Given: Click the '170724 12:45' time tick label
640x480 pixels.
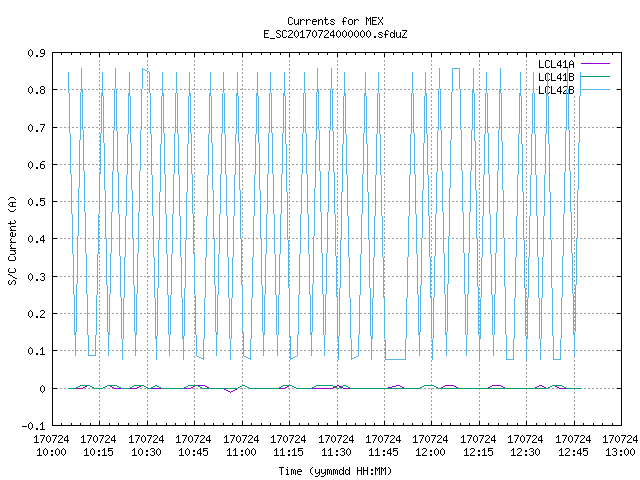Looking at the screenshot, I should 573,446.
